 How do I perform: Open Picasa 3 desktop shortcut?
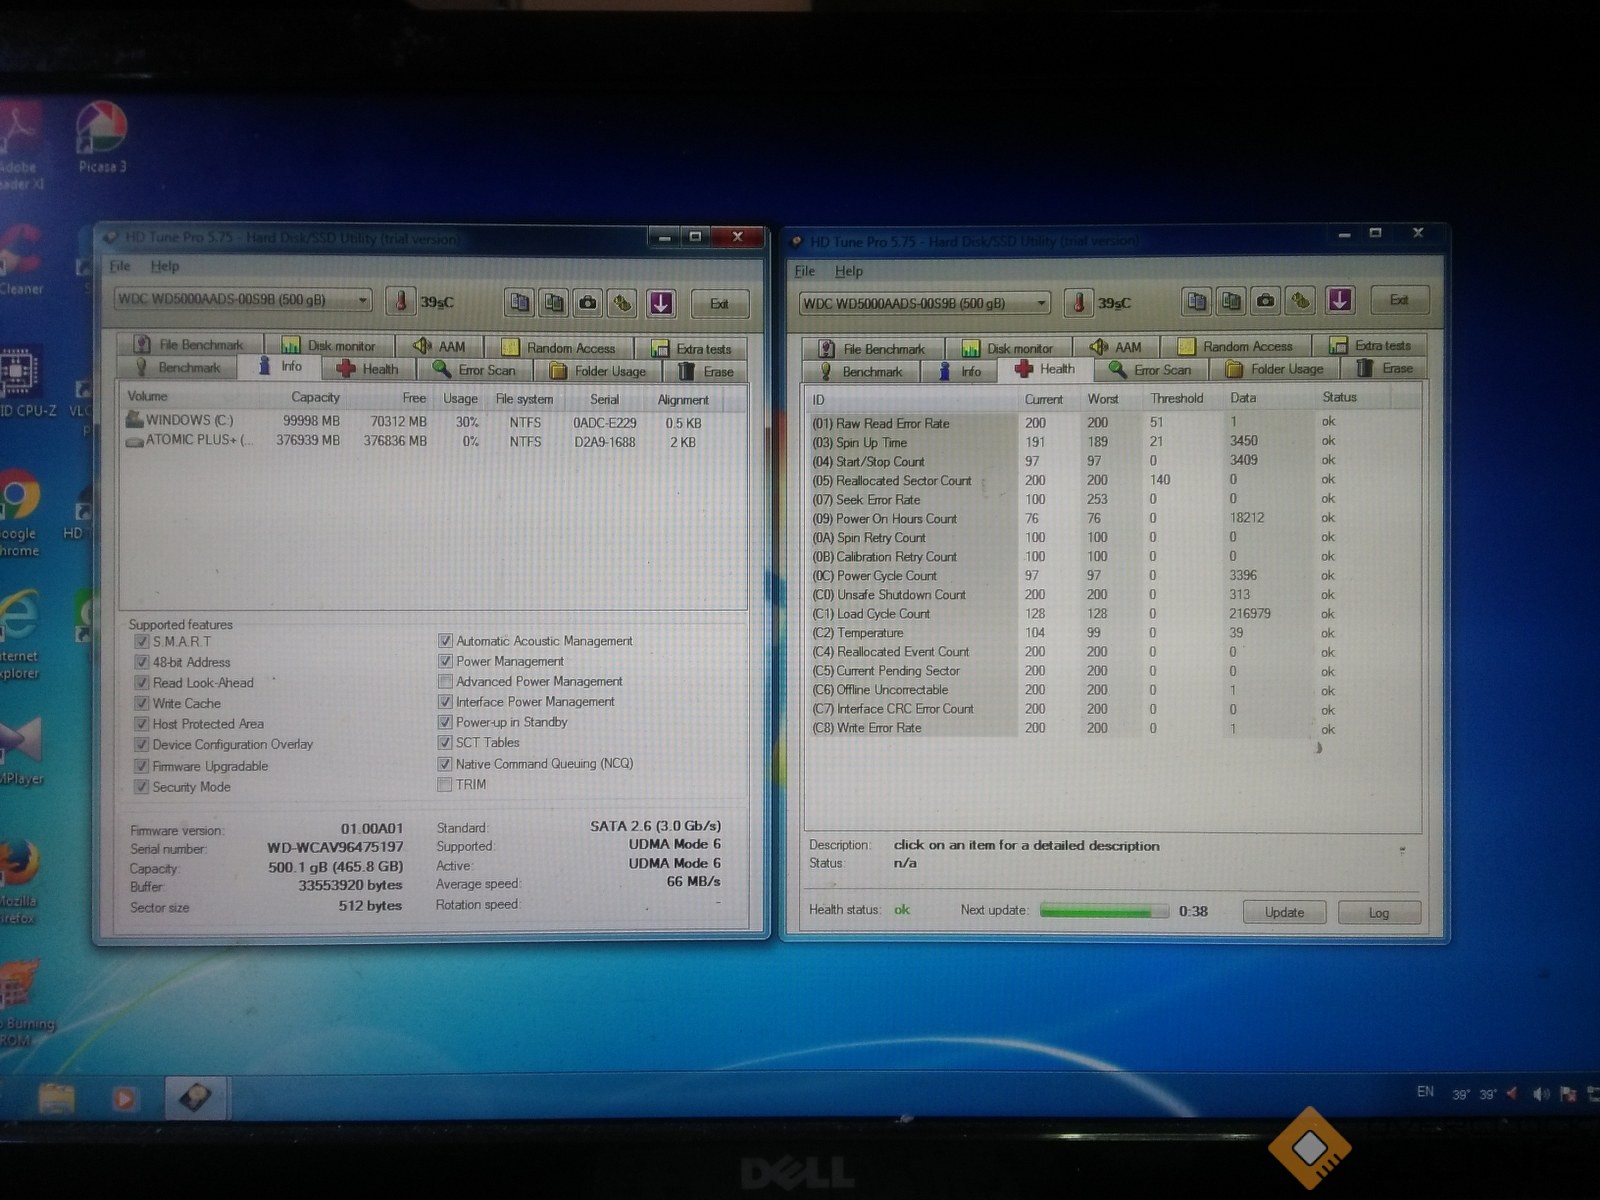click(102, 137)
